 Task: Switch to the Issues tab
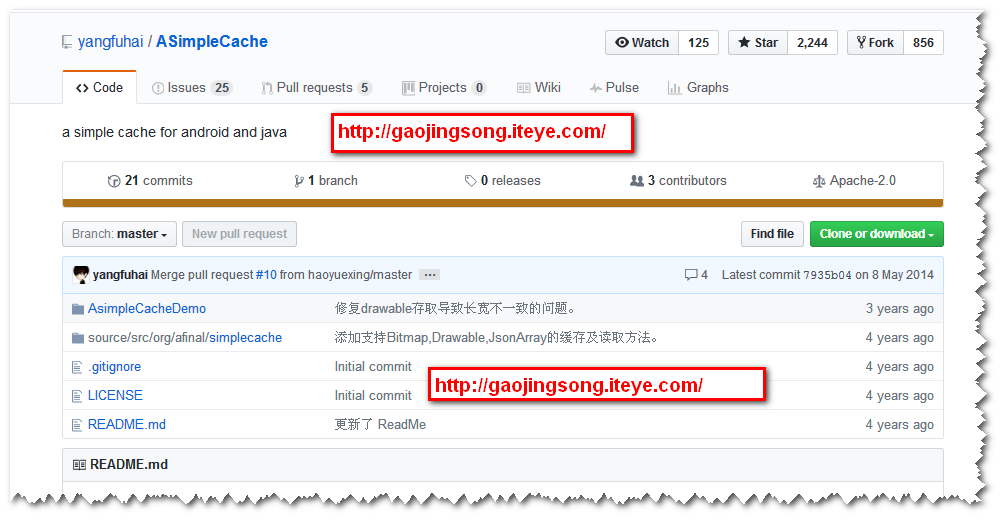point(191,88)
